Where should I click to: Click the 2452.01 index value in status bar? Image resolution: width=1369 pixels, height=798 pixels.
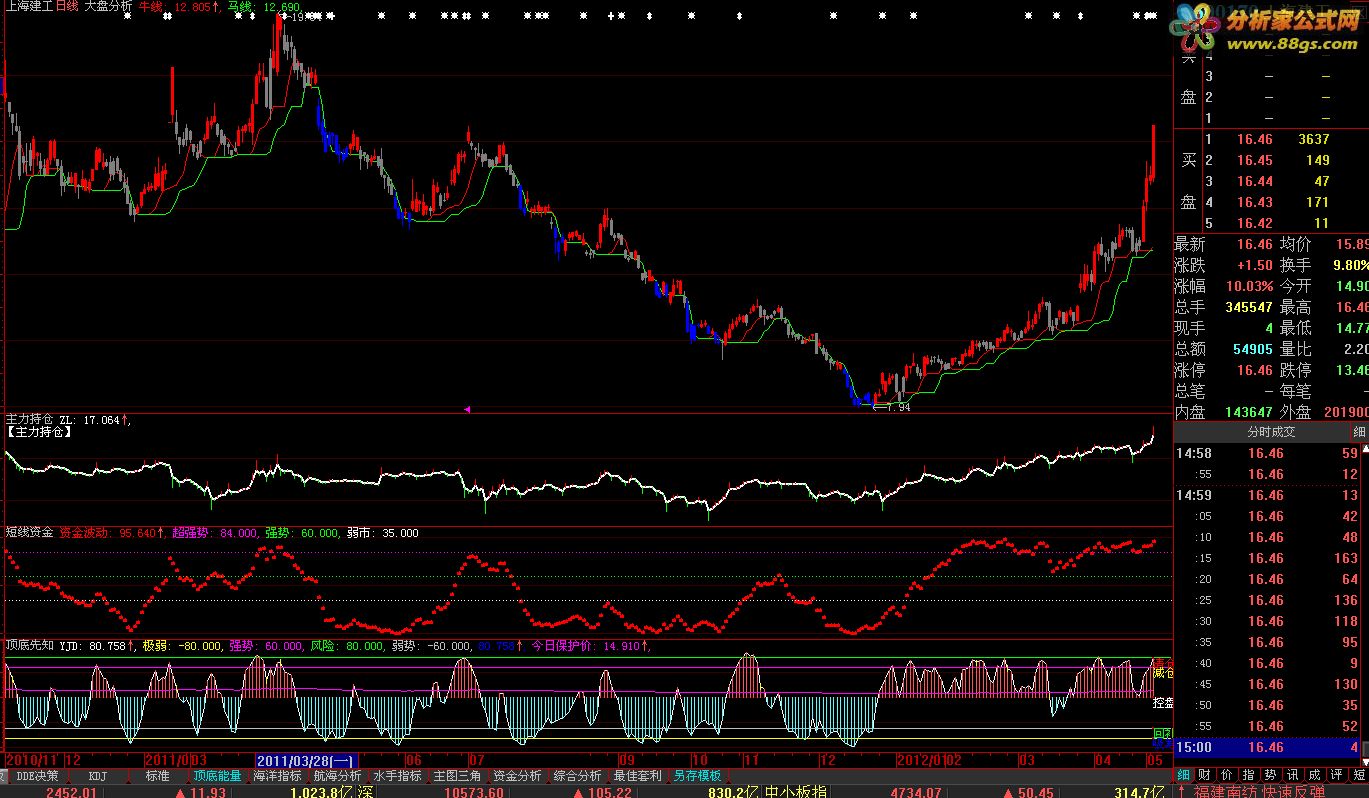(69, 791)
